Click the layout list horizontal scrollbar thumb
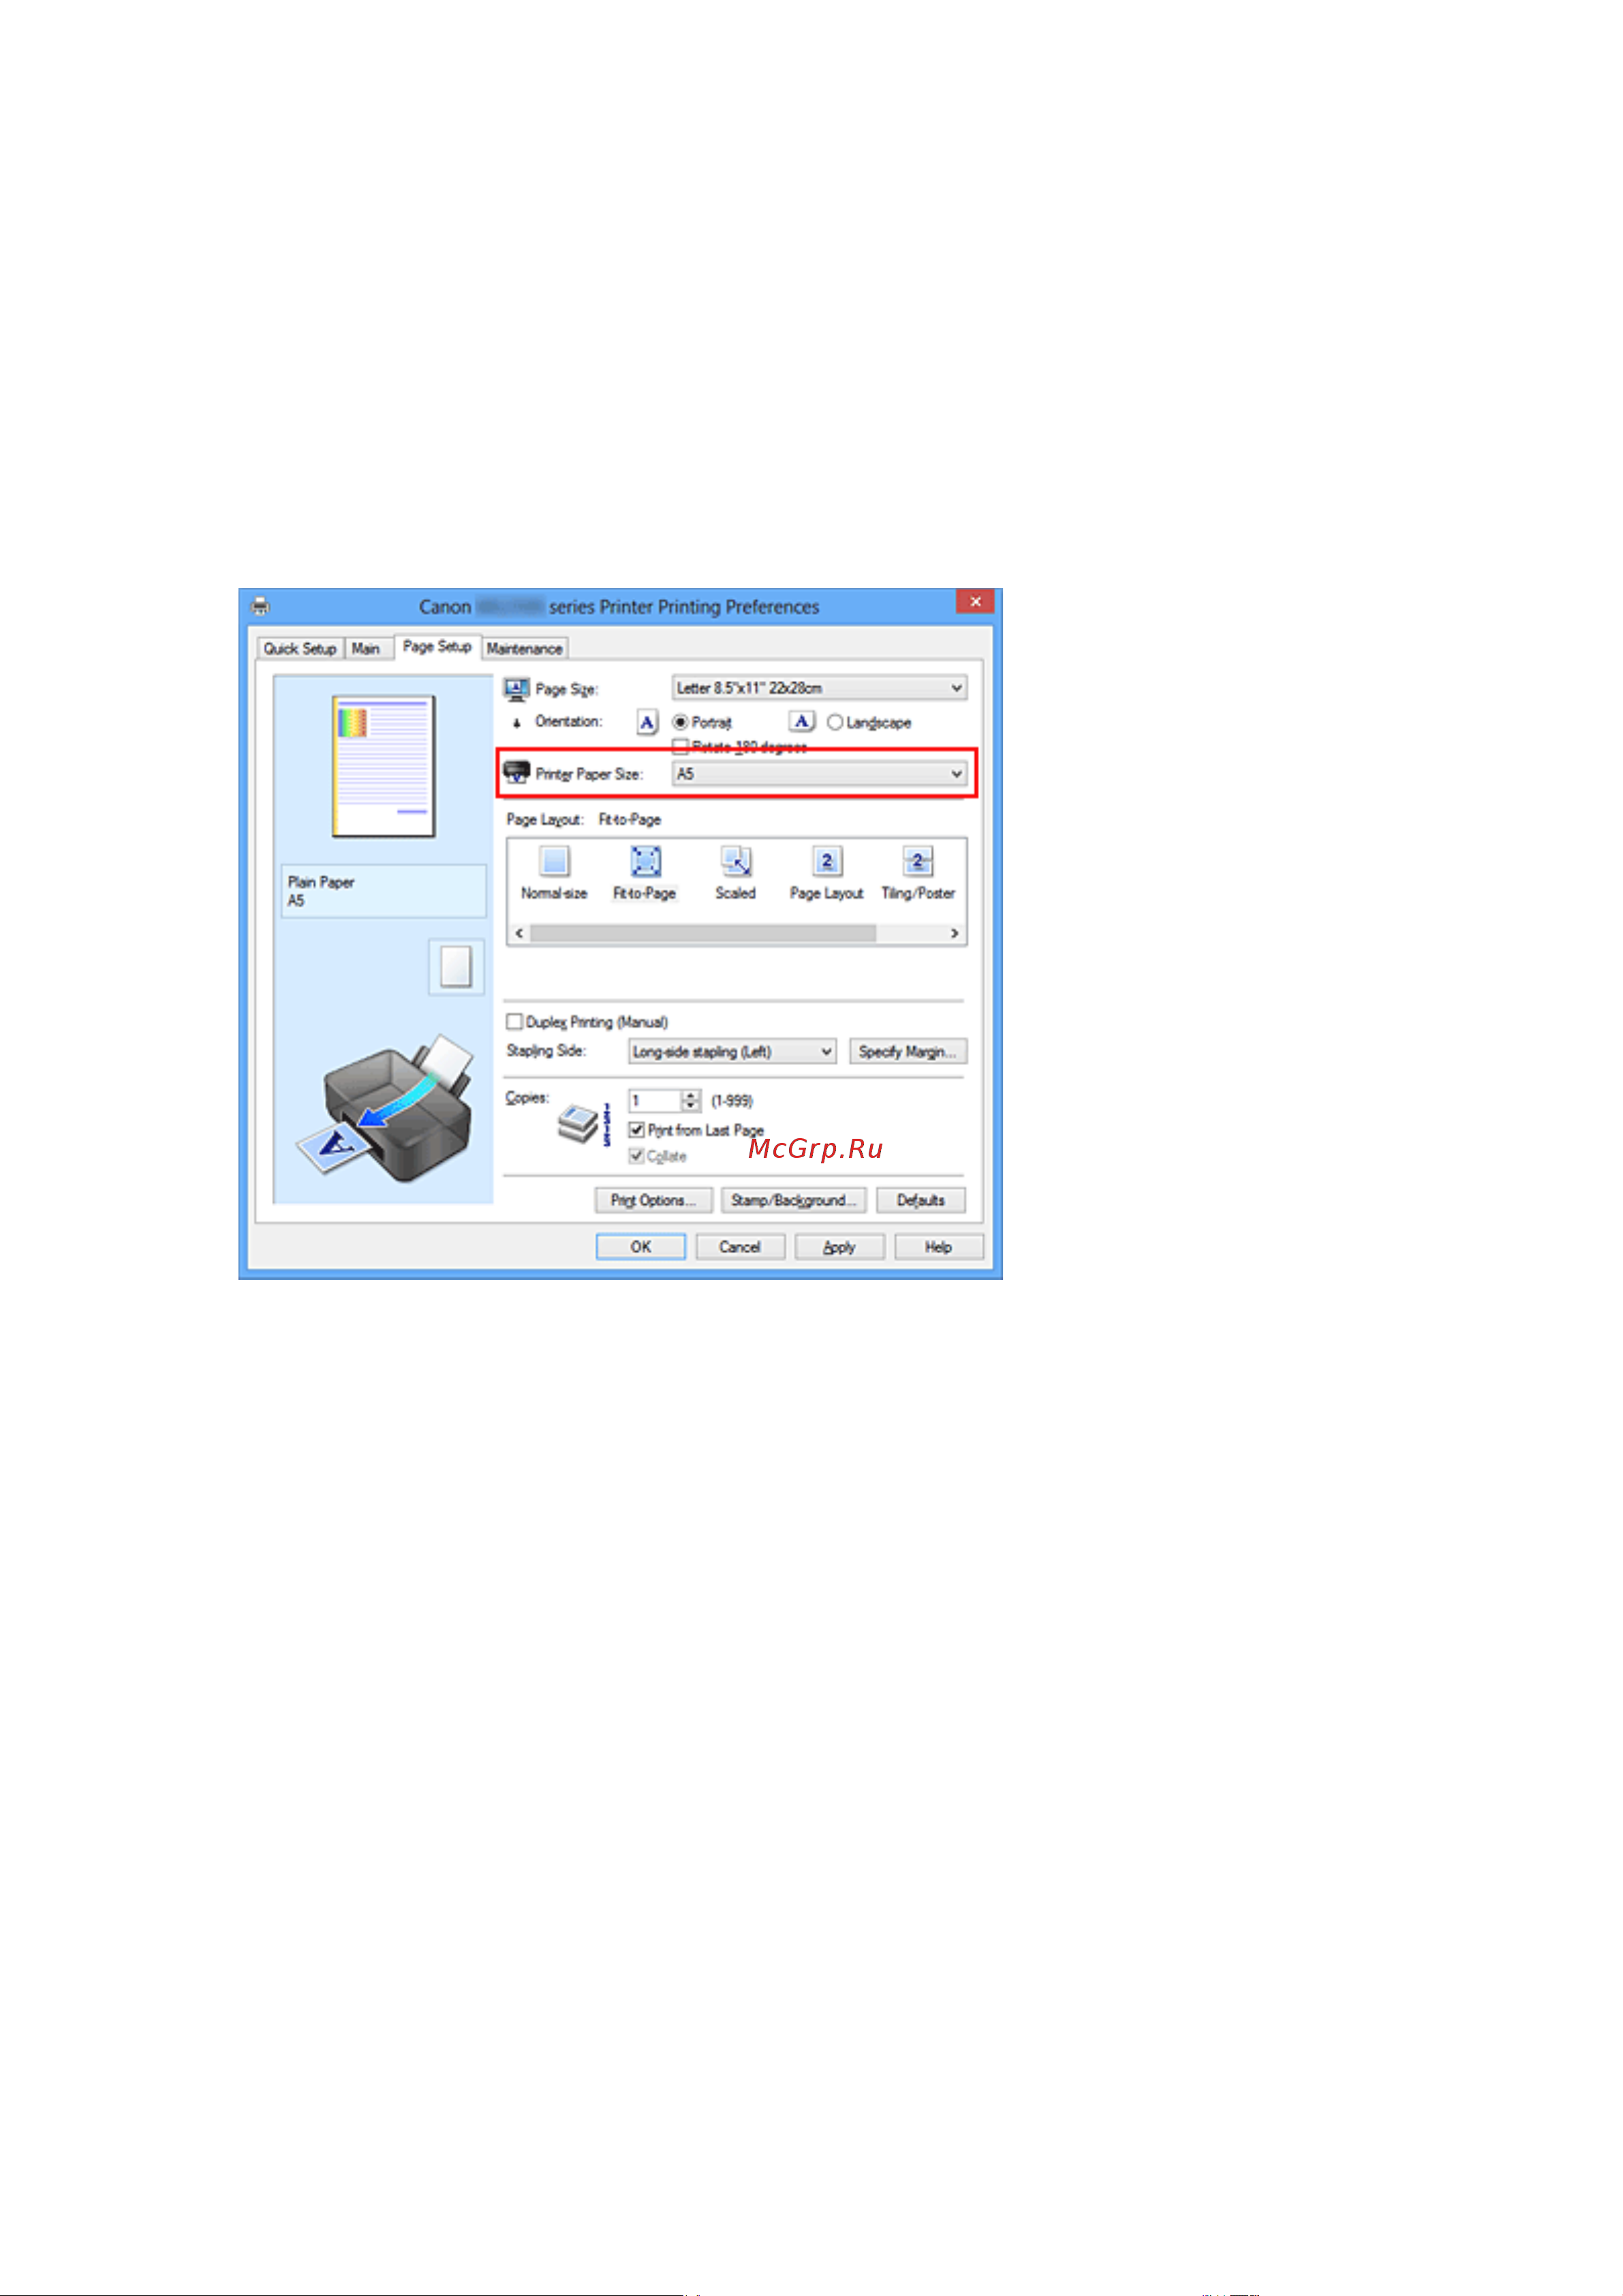This screenshot has width=1623, height=2296. (703, 933)
